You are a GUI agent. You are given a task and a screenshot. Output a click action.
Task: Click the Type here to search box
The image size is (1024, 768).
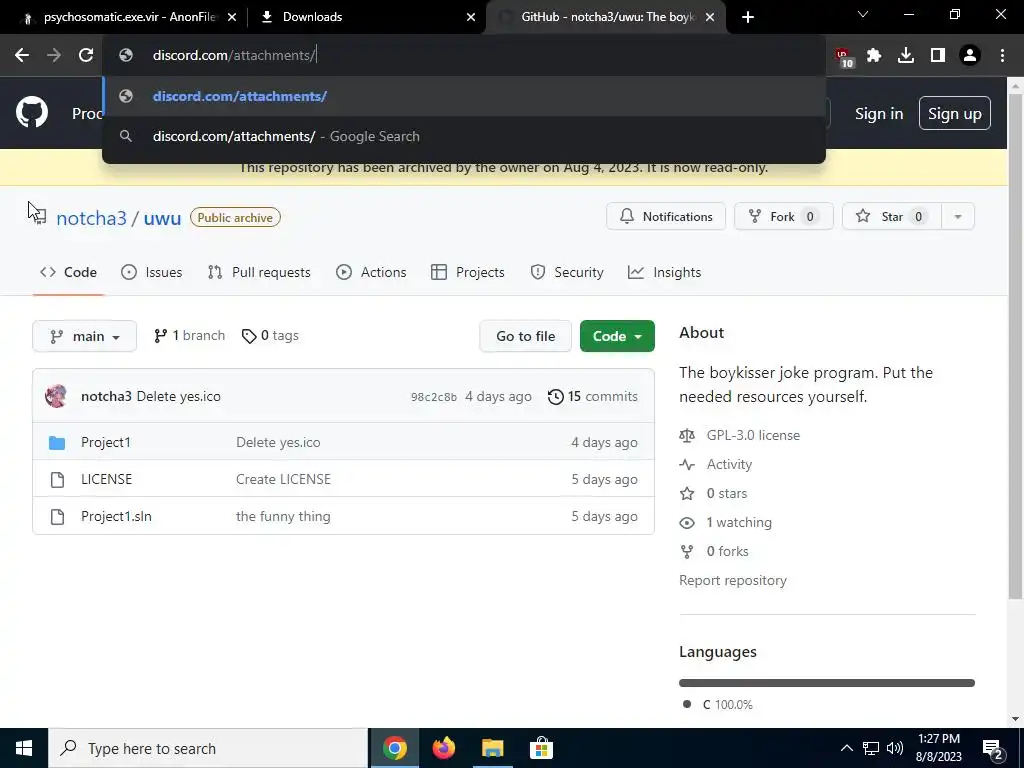coord(208,748)
